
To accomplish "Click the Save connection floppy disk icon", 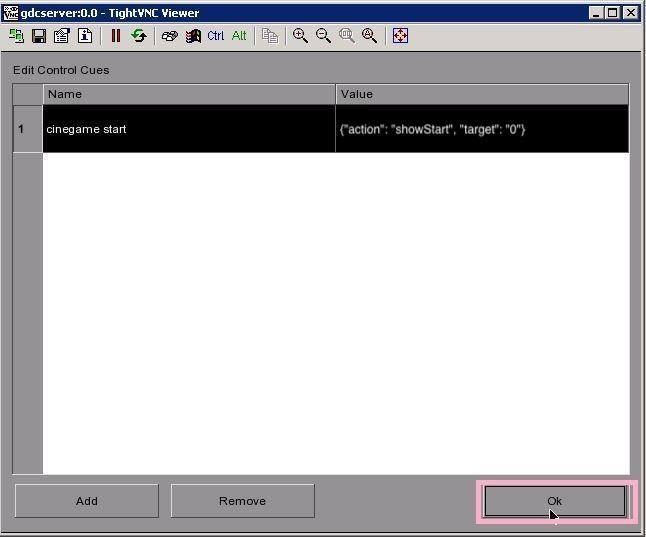I will coord(39,36).
